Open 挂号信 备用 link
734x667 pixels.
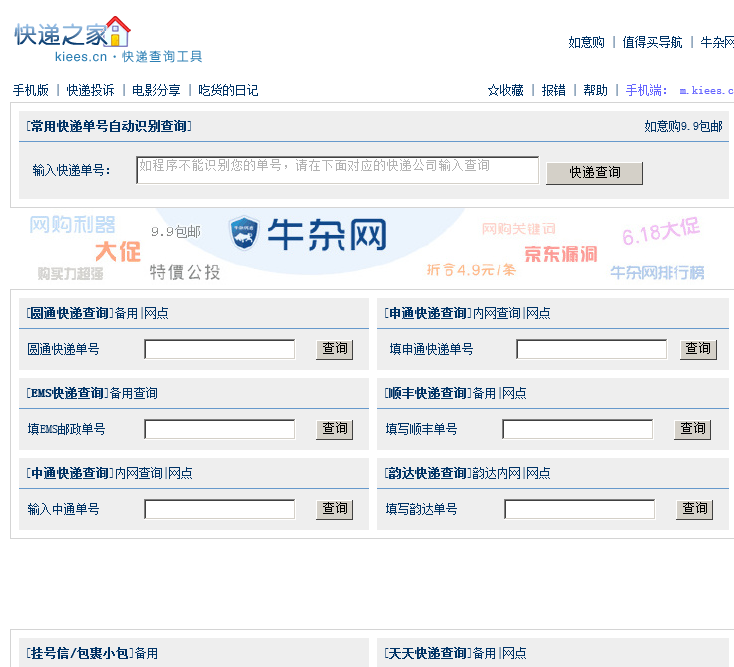[147, 653]
